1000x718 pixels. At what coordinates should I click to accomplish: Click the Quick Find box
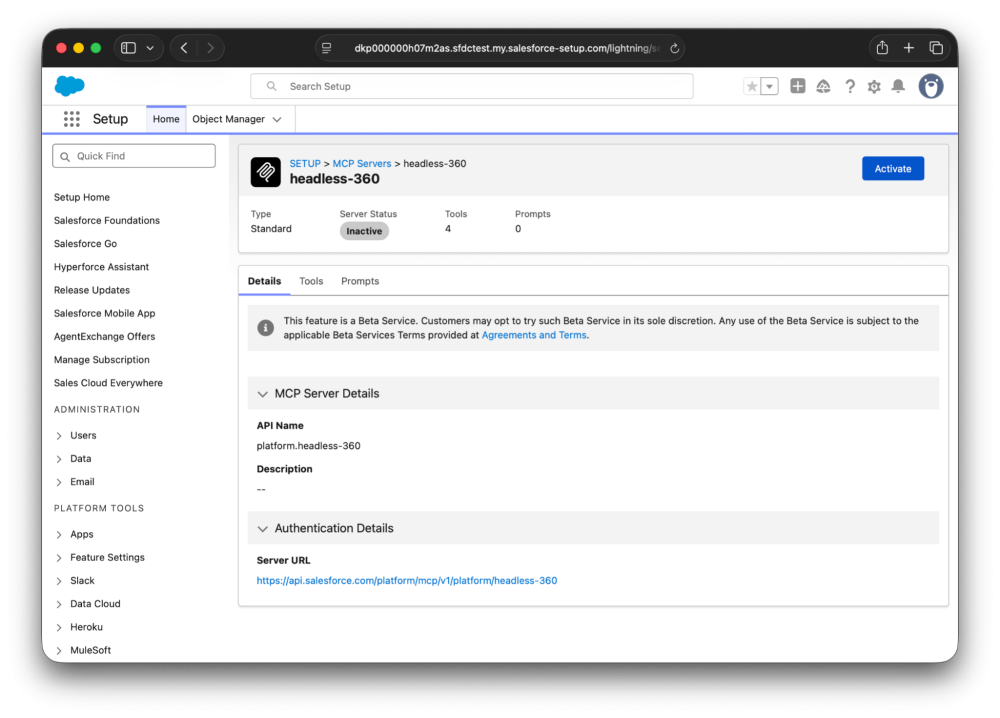(134, 156)
